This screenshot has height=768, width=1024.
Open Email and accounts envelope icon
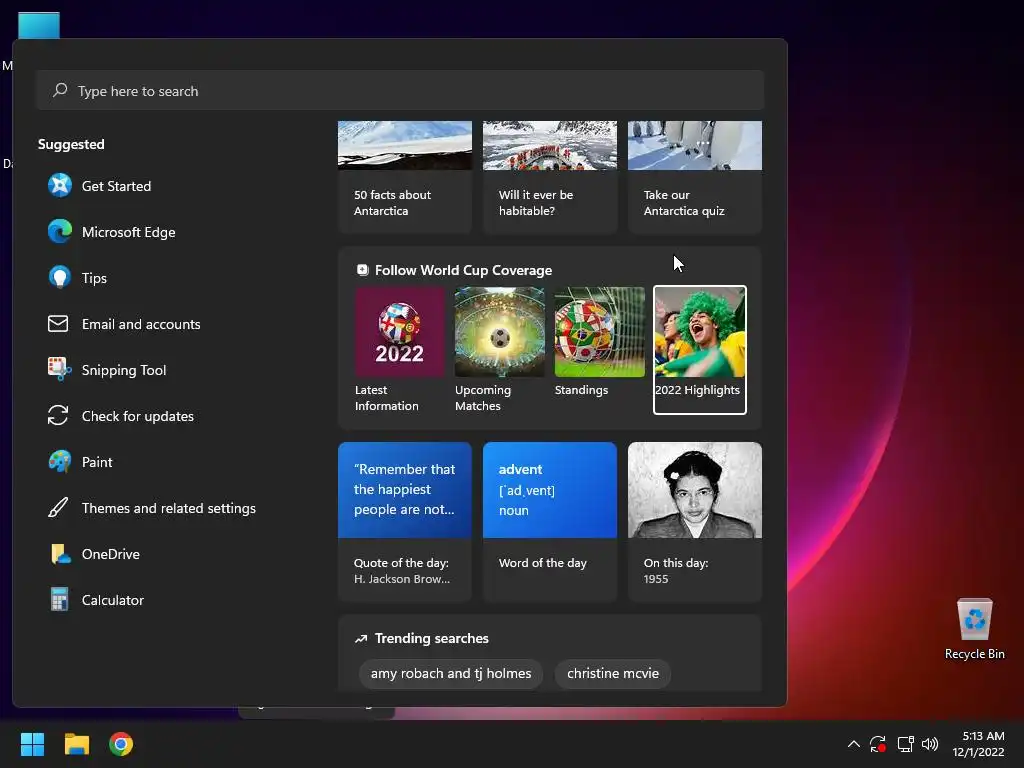[58, 324]
